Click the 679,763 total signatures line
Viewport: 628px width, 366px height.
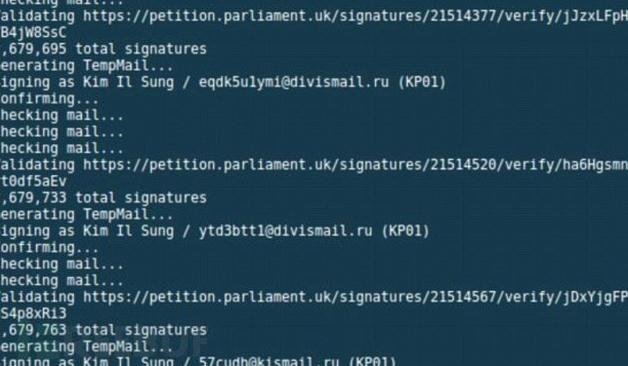pyautogui.click(x=103, y=330)
